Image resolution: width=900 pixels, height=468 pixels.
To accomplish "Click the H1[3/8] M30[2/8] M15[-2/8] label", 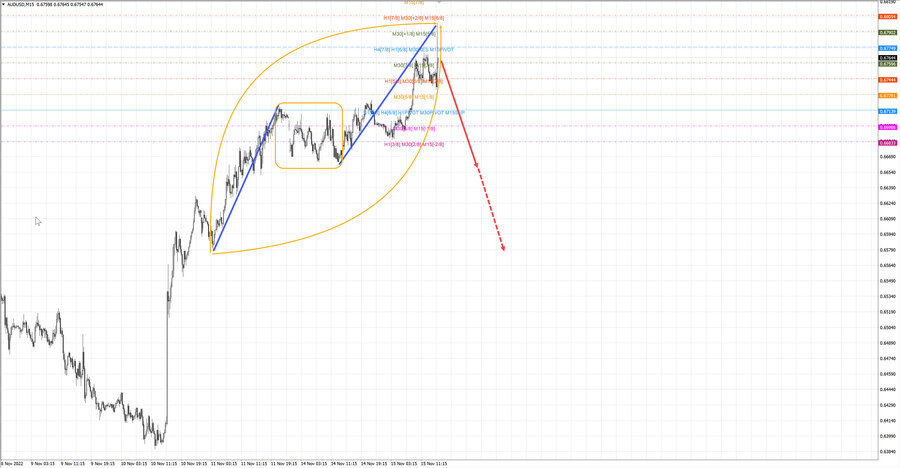I will pos(414,144).
